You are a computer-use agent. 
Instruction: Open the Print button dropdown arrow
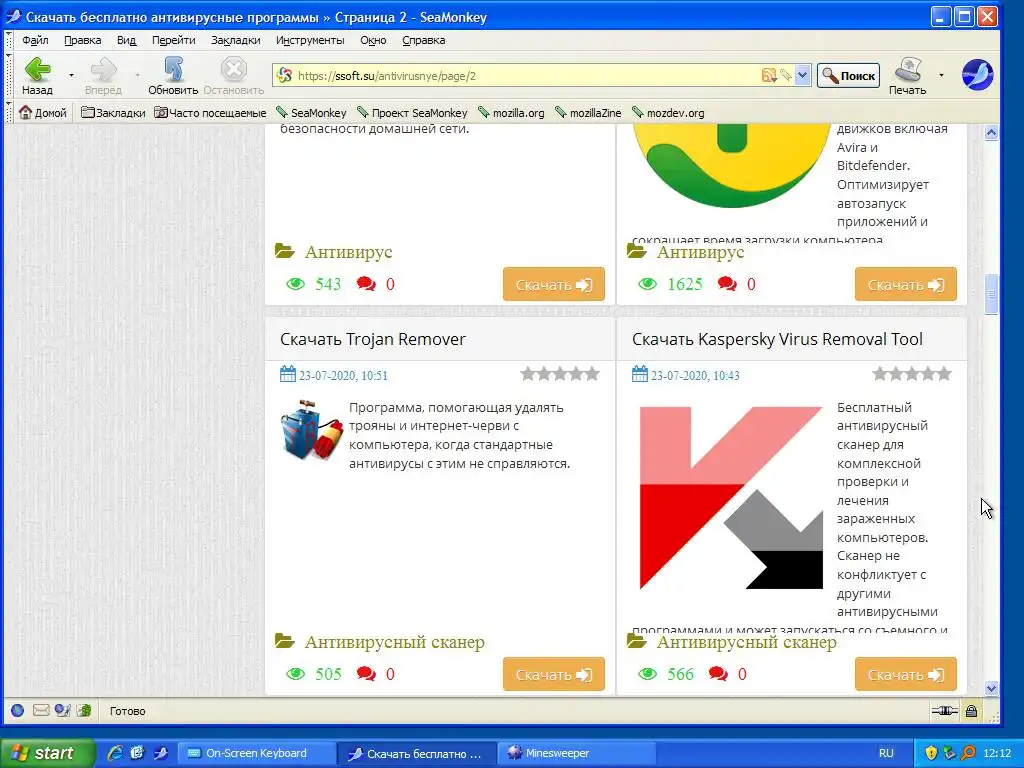941,75
